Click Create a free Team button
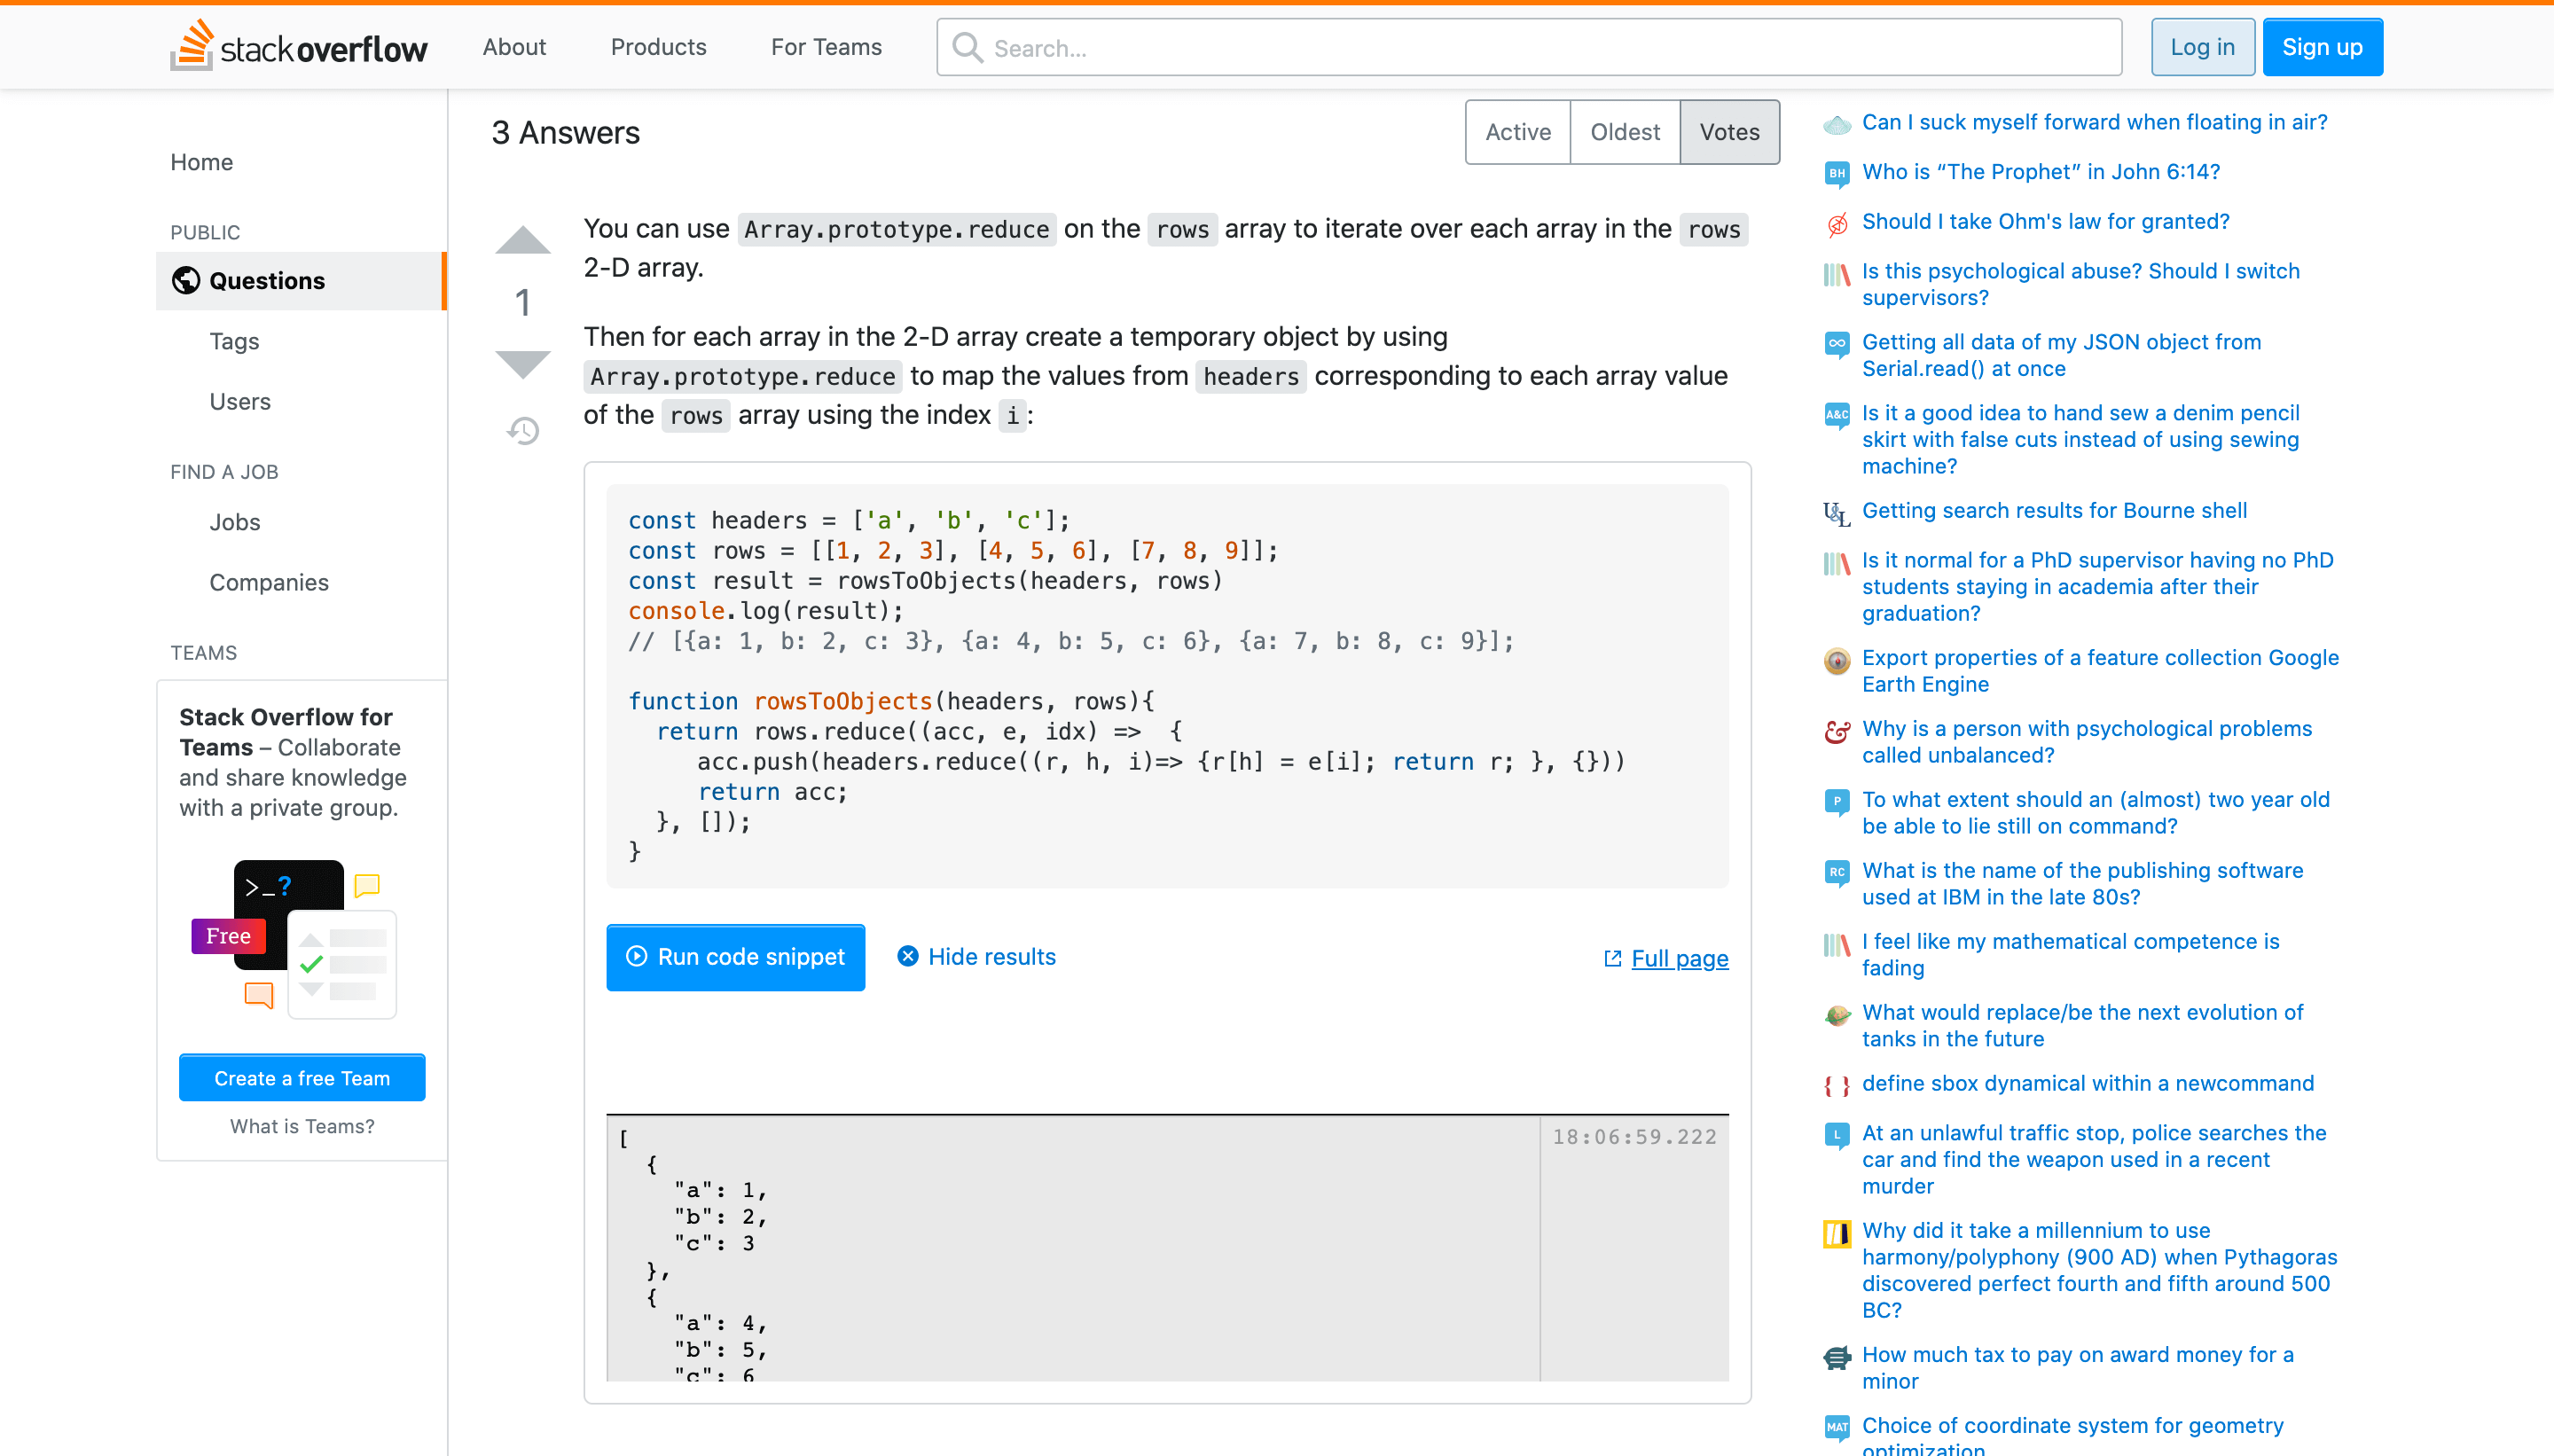Screen dimensions: 2554x1456 [302, 1078]
